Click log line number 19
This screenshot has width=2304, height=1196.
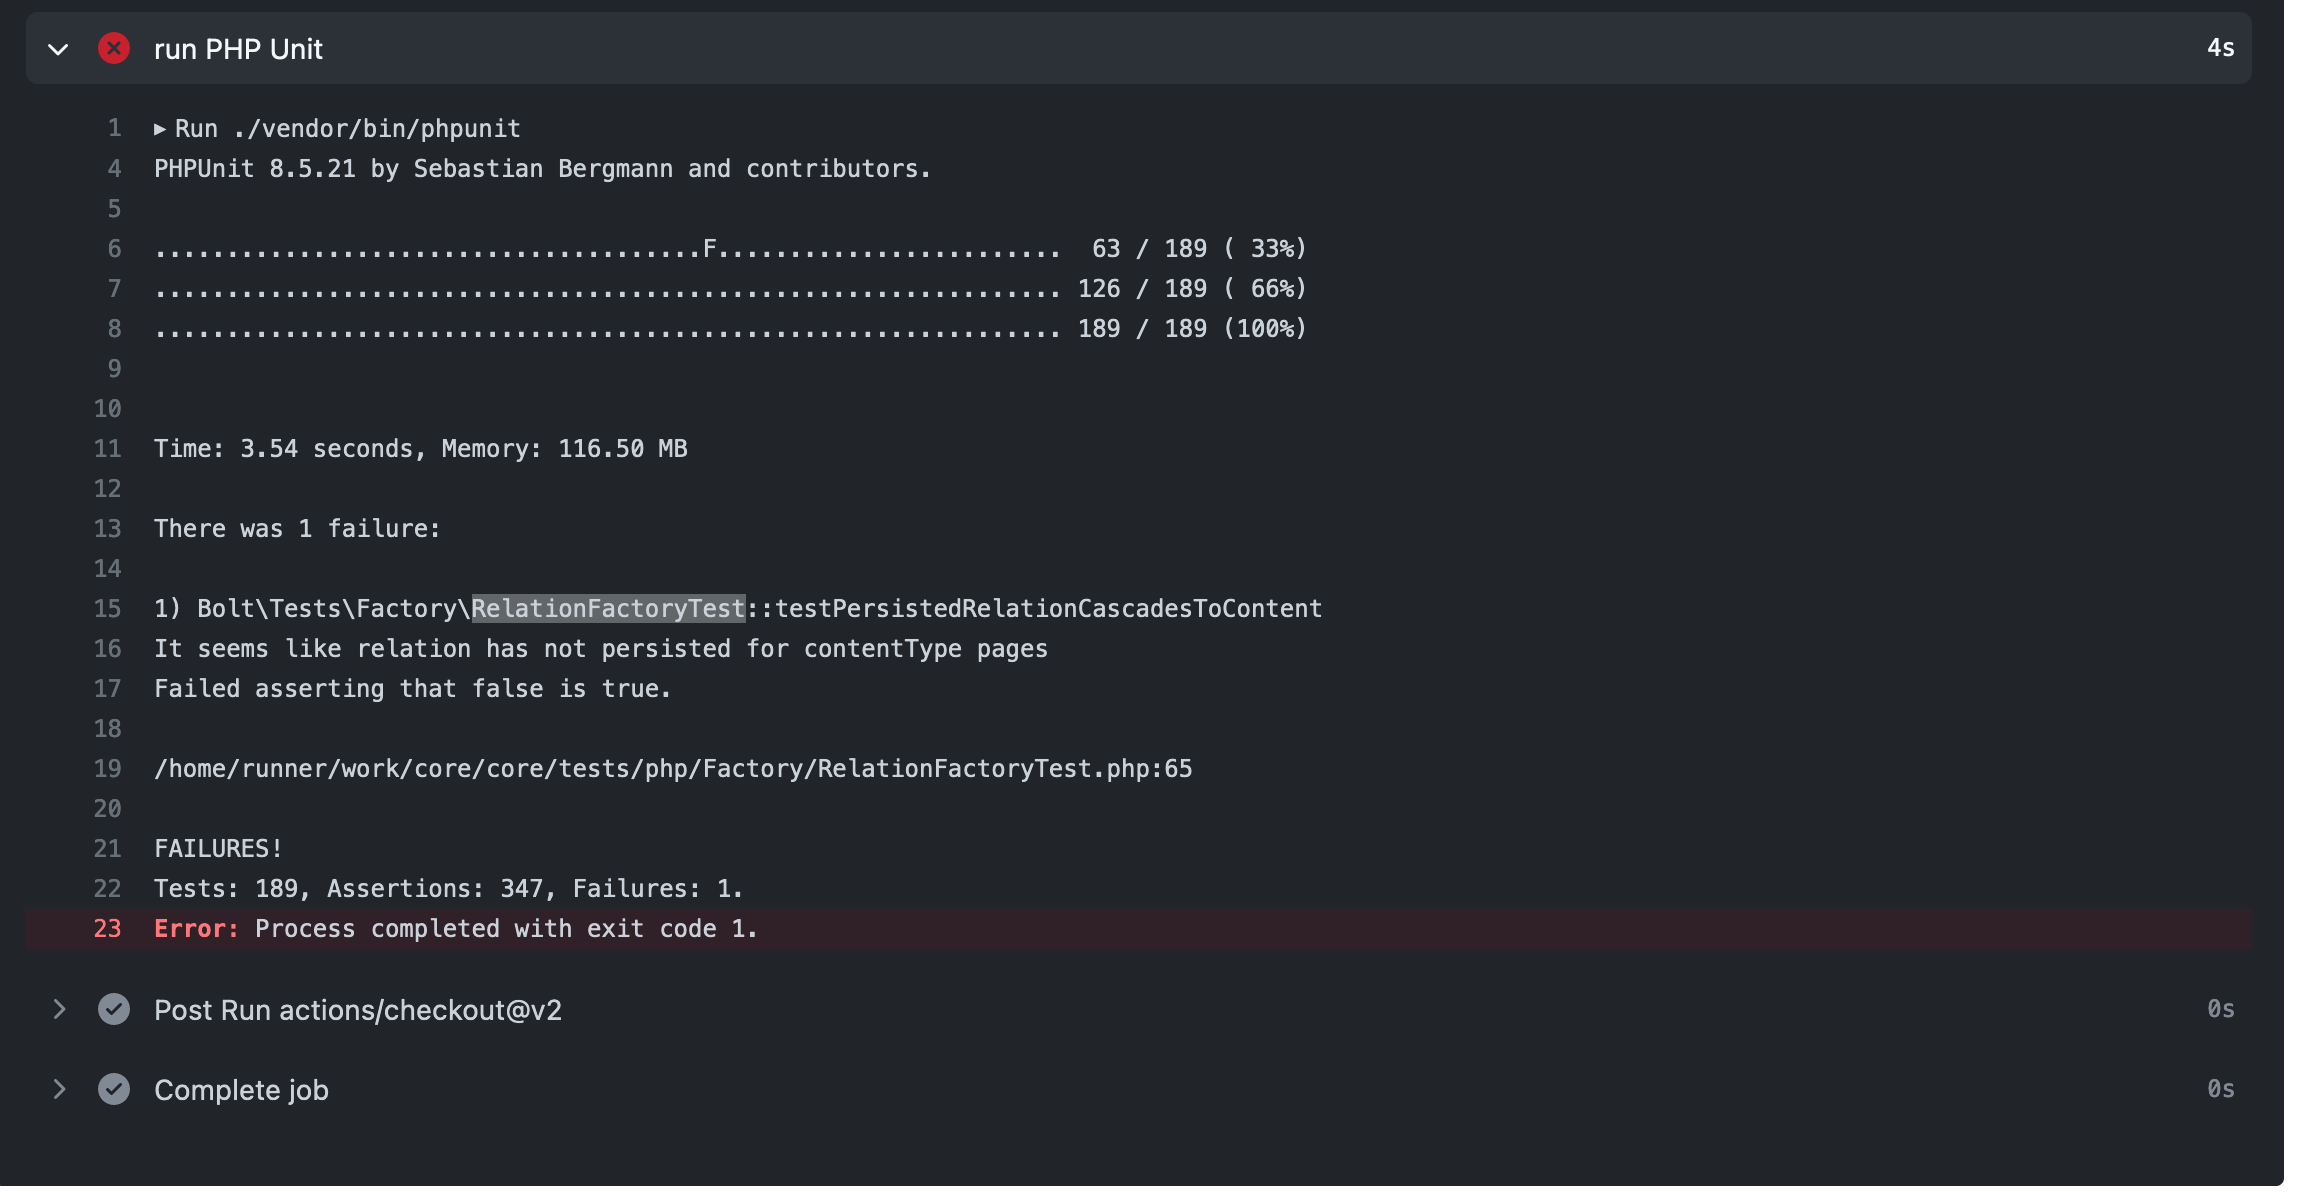tap(107, 768)
